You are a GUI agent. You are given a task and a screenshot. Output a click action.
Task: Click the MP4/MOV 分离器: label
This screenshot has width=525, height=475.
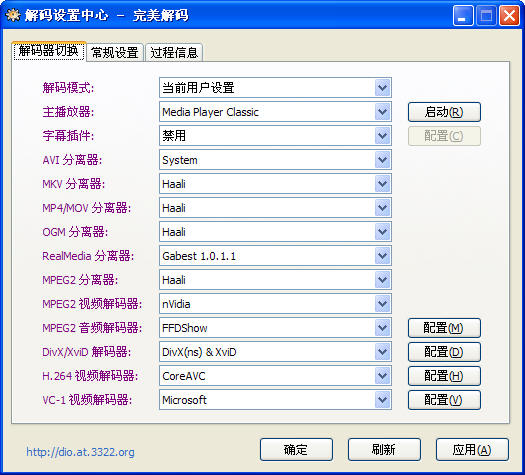pyautogui.click(x=87, y=208)
